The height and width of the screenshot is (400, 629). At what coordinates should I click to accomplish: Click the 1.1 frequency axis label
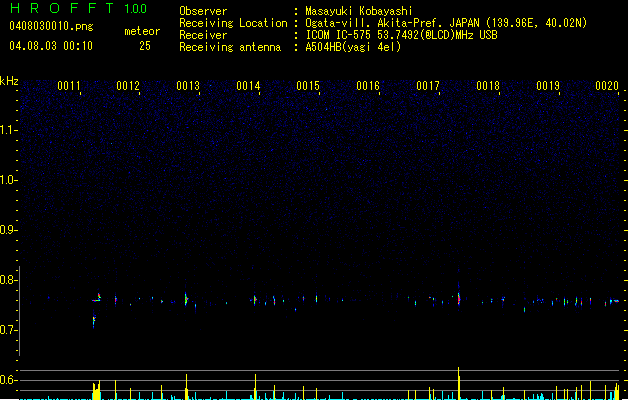point(8,130)
